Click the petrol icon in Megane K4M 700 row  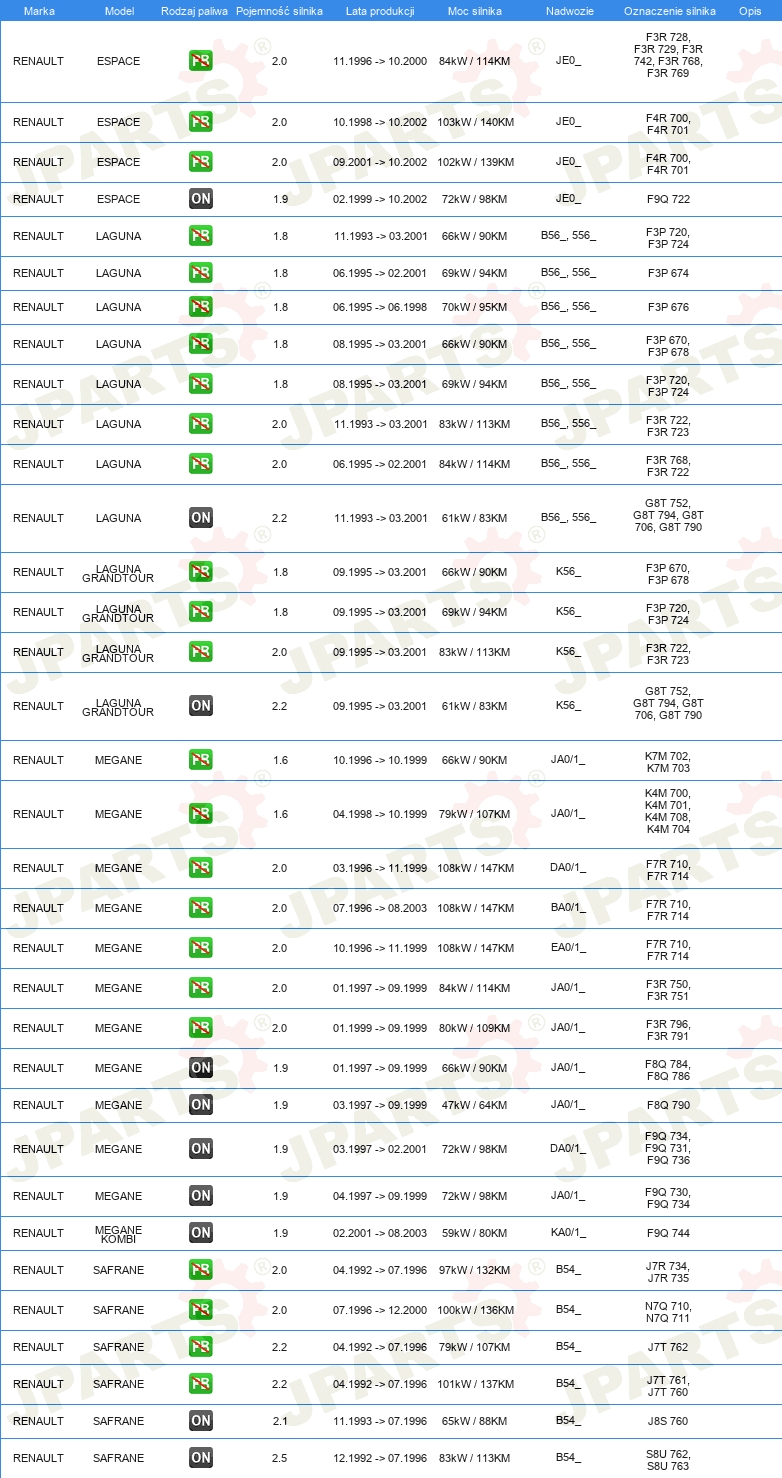tap(201, 814)
